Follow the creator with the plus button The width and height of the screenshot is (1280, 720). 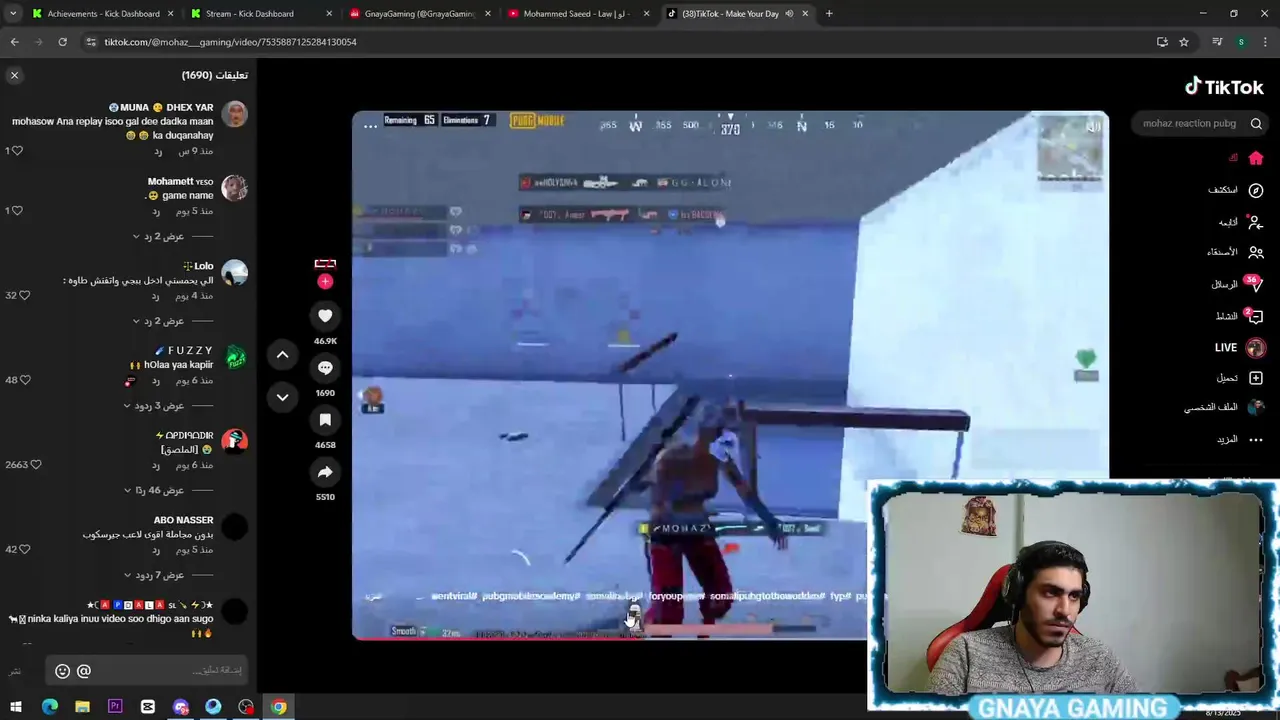(325, 281)
